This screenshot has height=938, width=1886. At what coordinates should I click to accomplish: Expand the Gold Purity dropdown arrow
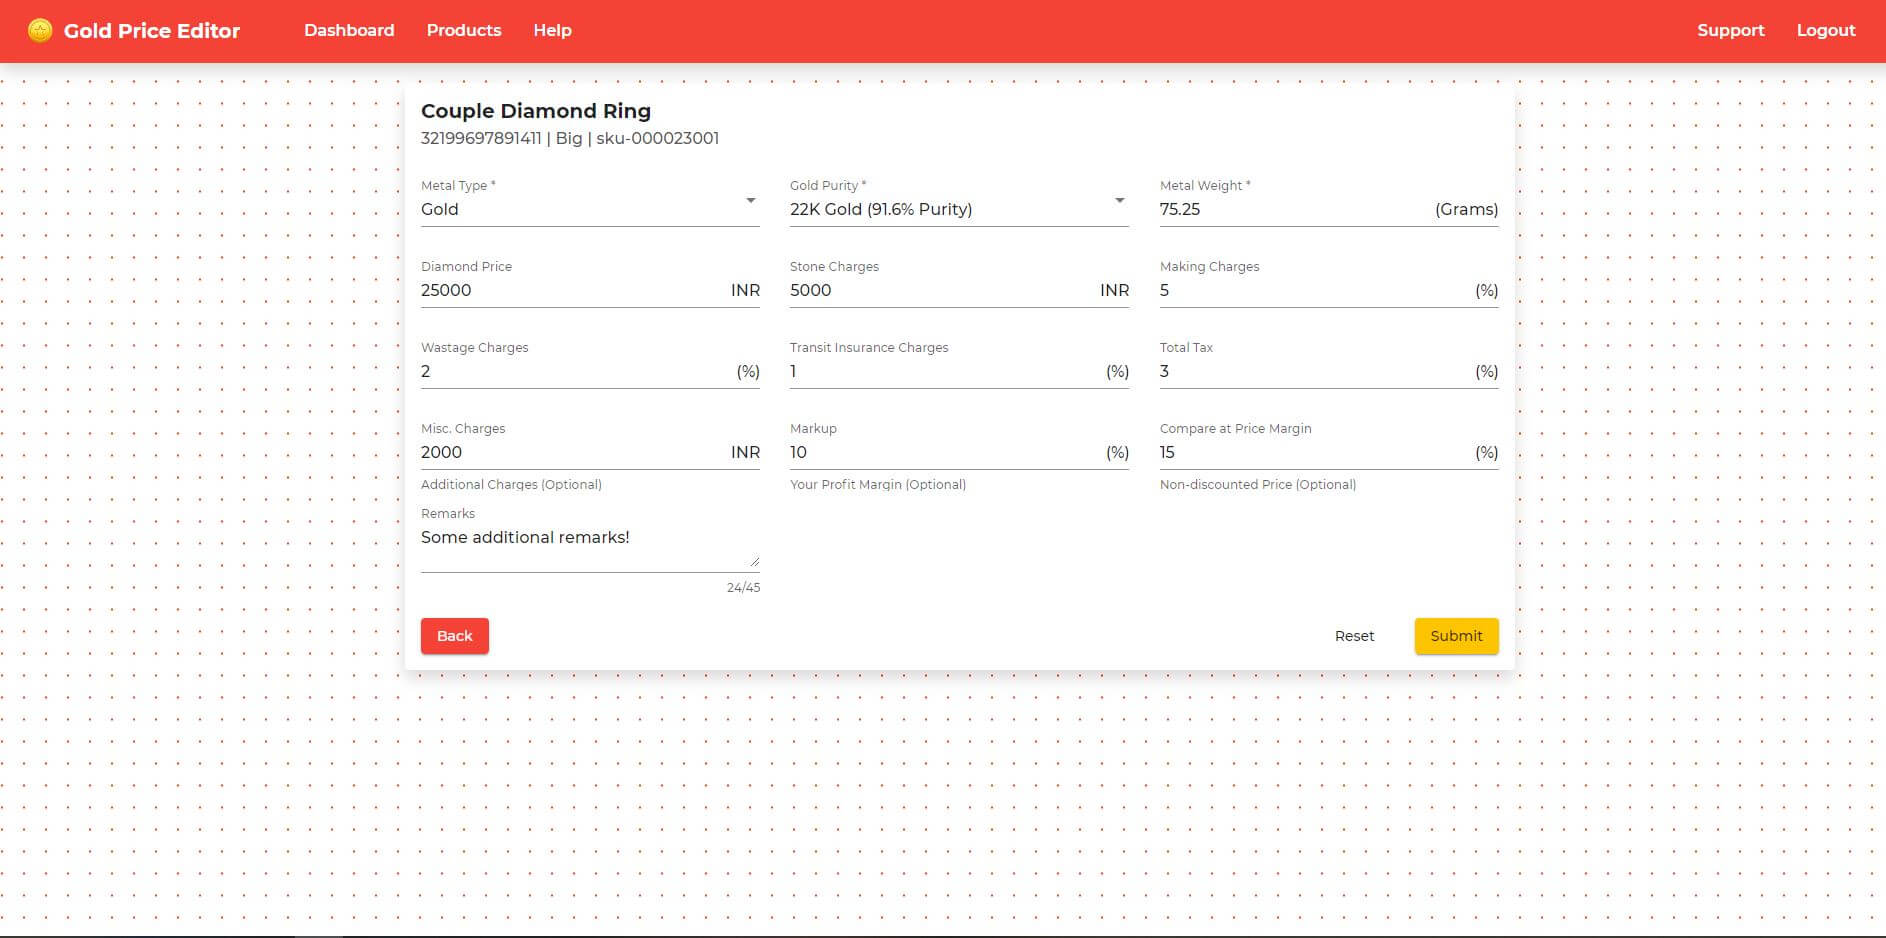point(1119,201)
